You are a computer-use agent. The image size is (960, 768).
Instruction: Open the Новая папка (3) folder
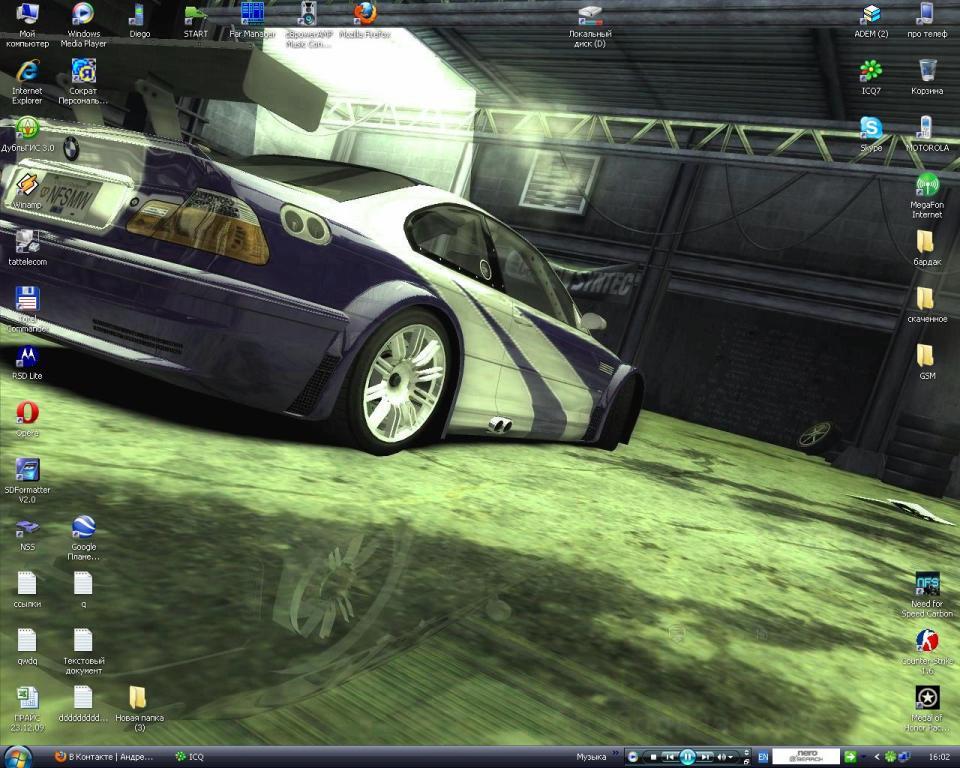click(140, 709)
